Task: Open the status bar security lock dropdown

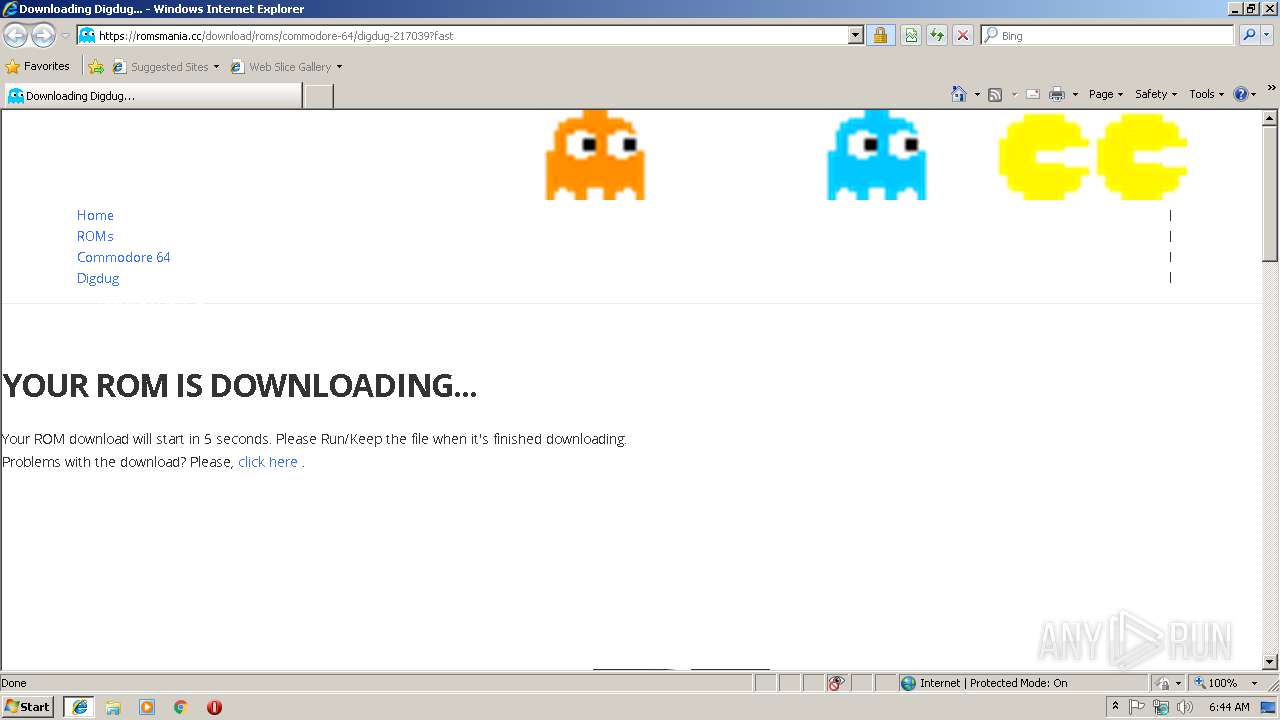Action: [x=1168, y=683]
